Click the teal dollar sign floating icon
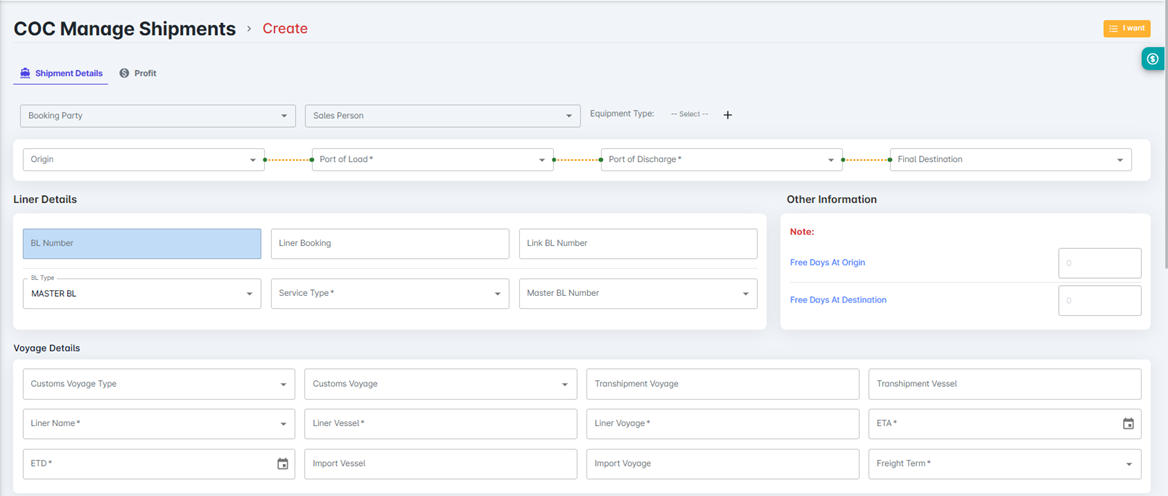 pos(1153,59)
